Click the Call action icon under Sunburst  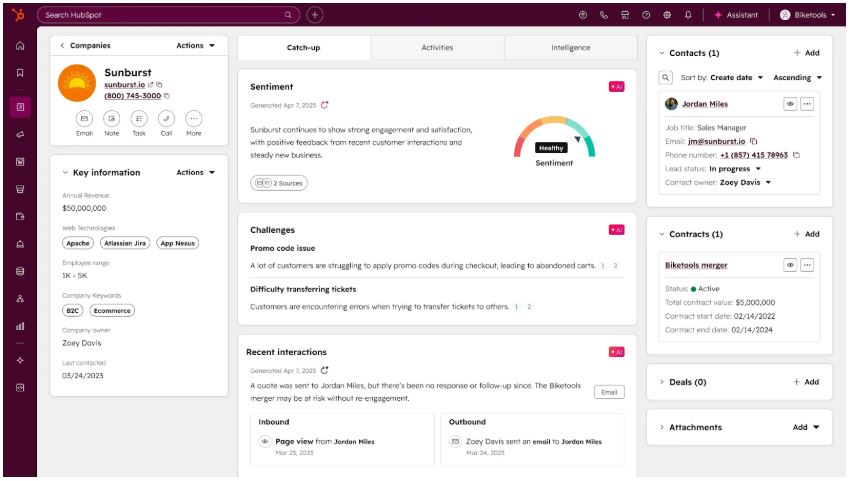[166, 118]
